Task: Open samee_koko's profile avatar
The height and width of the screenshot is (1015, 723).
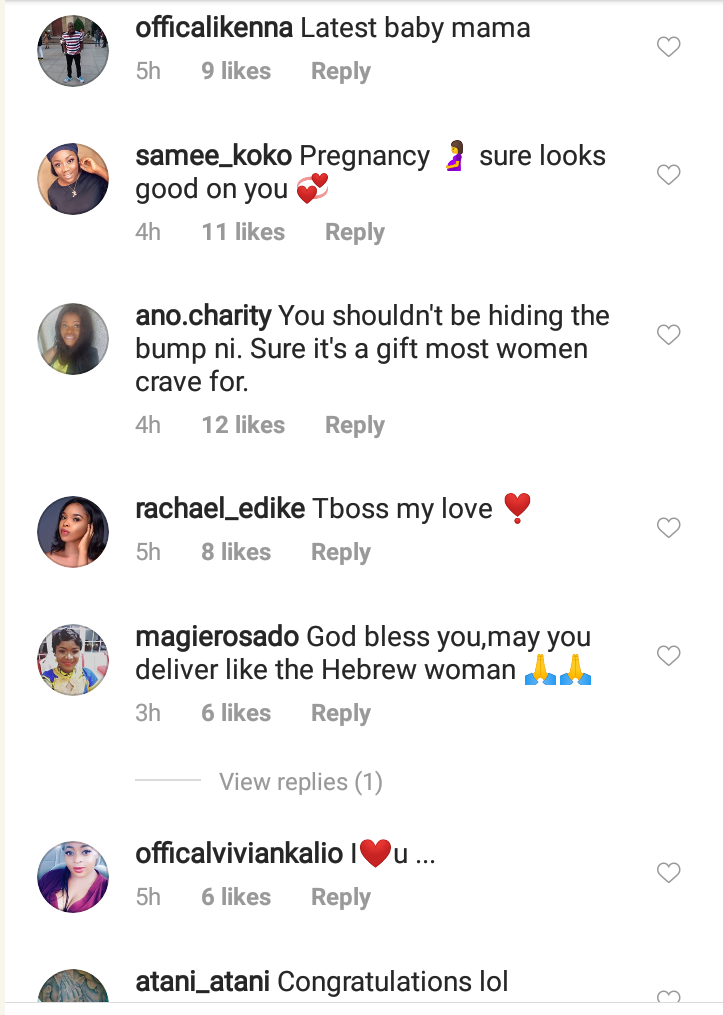Action: (73, 179)
